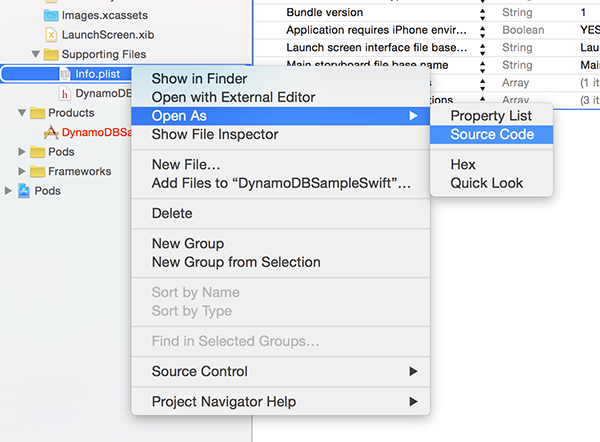Choose Show in Finder
600x442 pixels.
click(199, 79)
